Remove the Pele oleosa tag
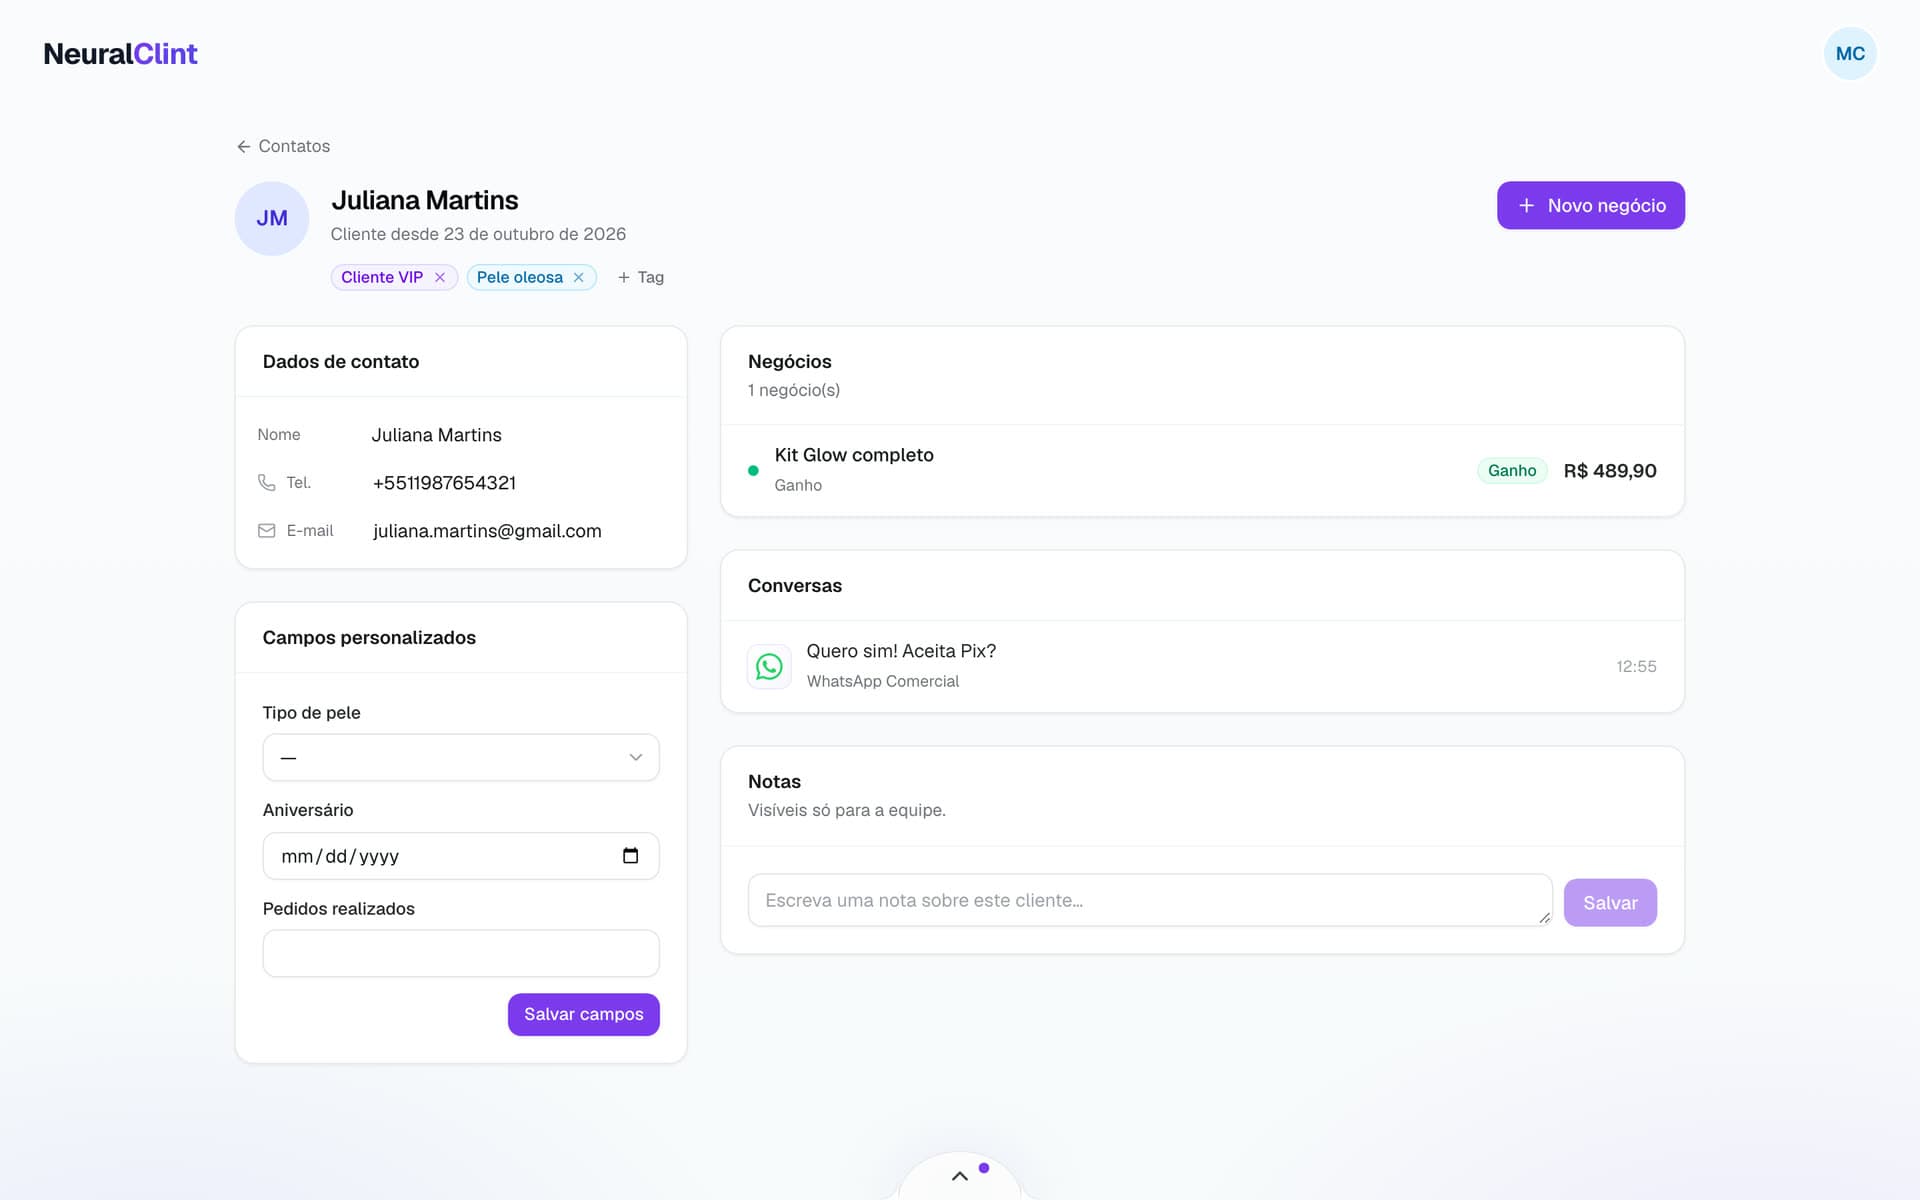Image resolution: width=1920 pixels, height=1200 pixels. 578,277
